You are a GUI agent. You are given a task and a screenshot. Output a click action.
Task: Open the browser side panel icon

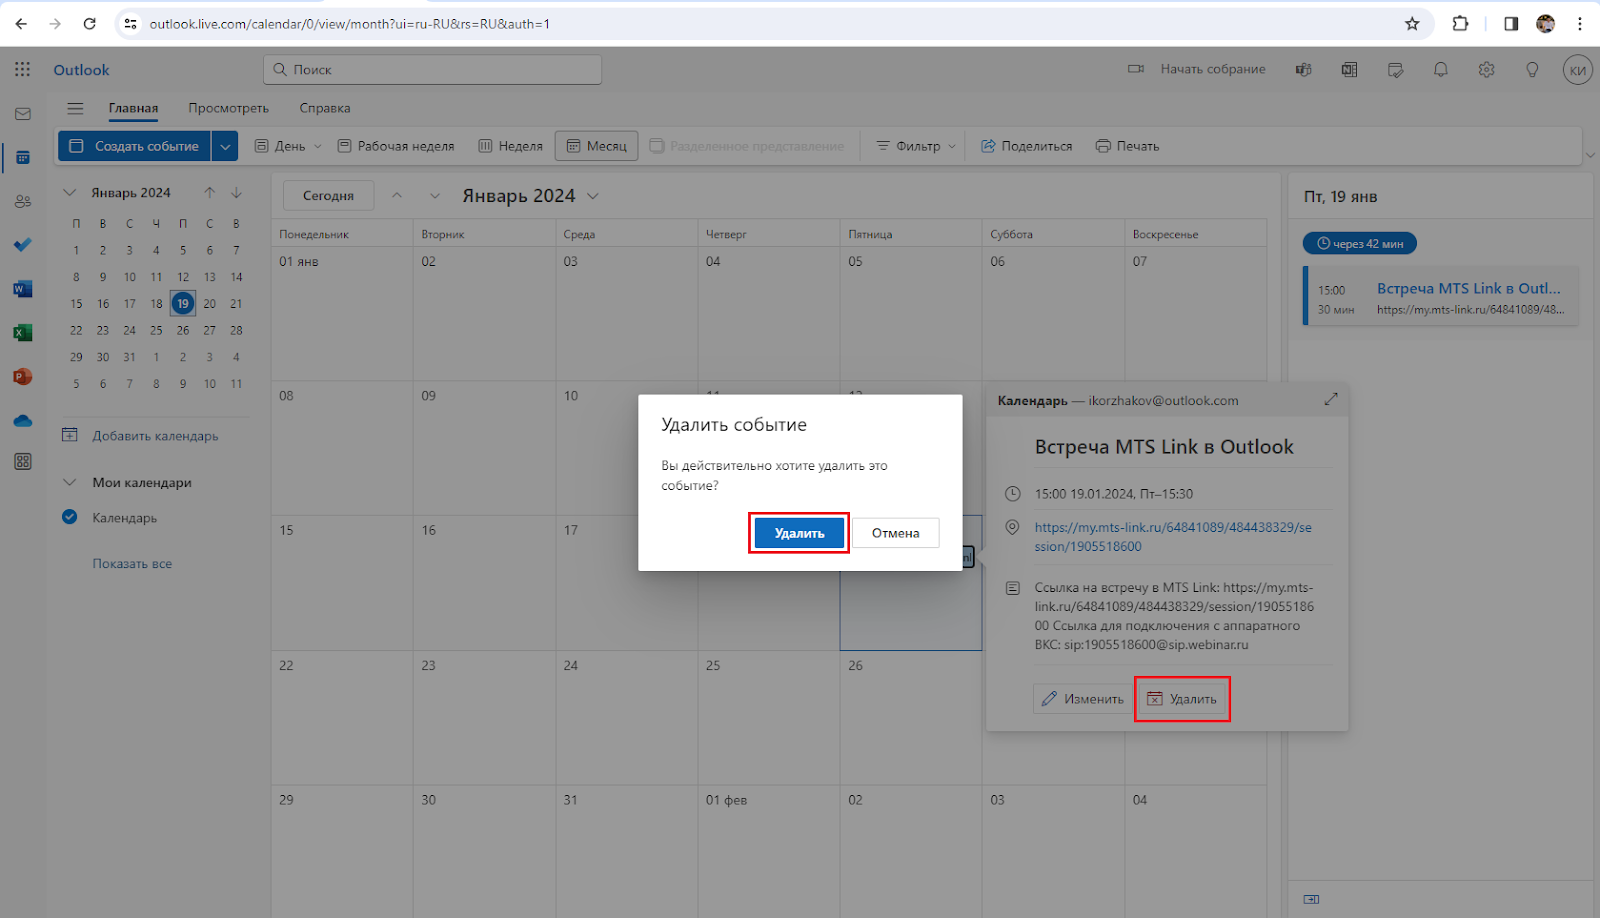[1511, 24]
